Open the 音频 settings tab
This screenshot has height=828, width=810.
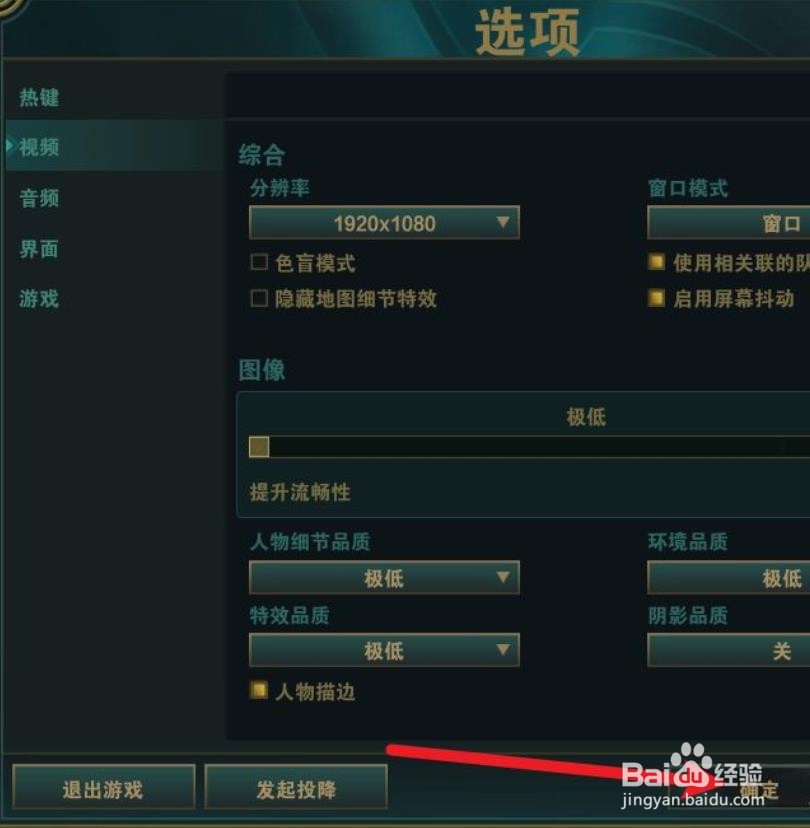(x=39, y=199)
